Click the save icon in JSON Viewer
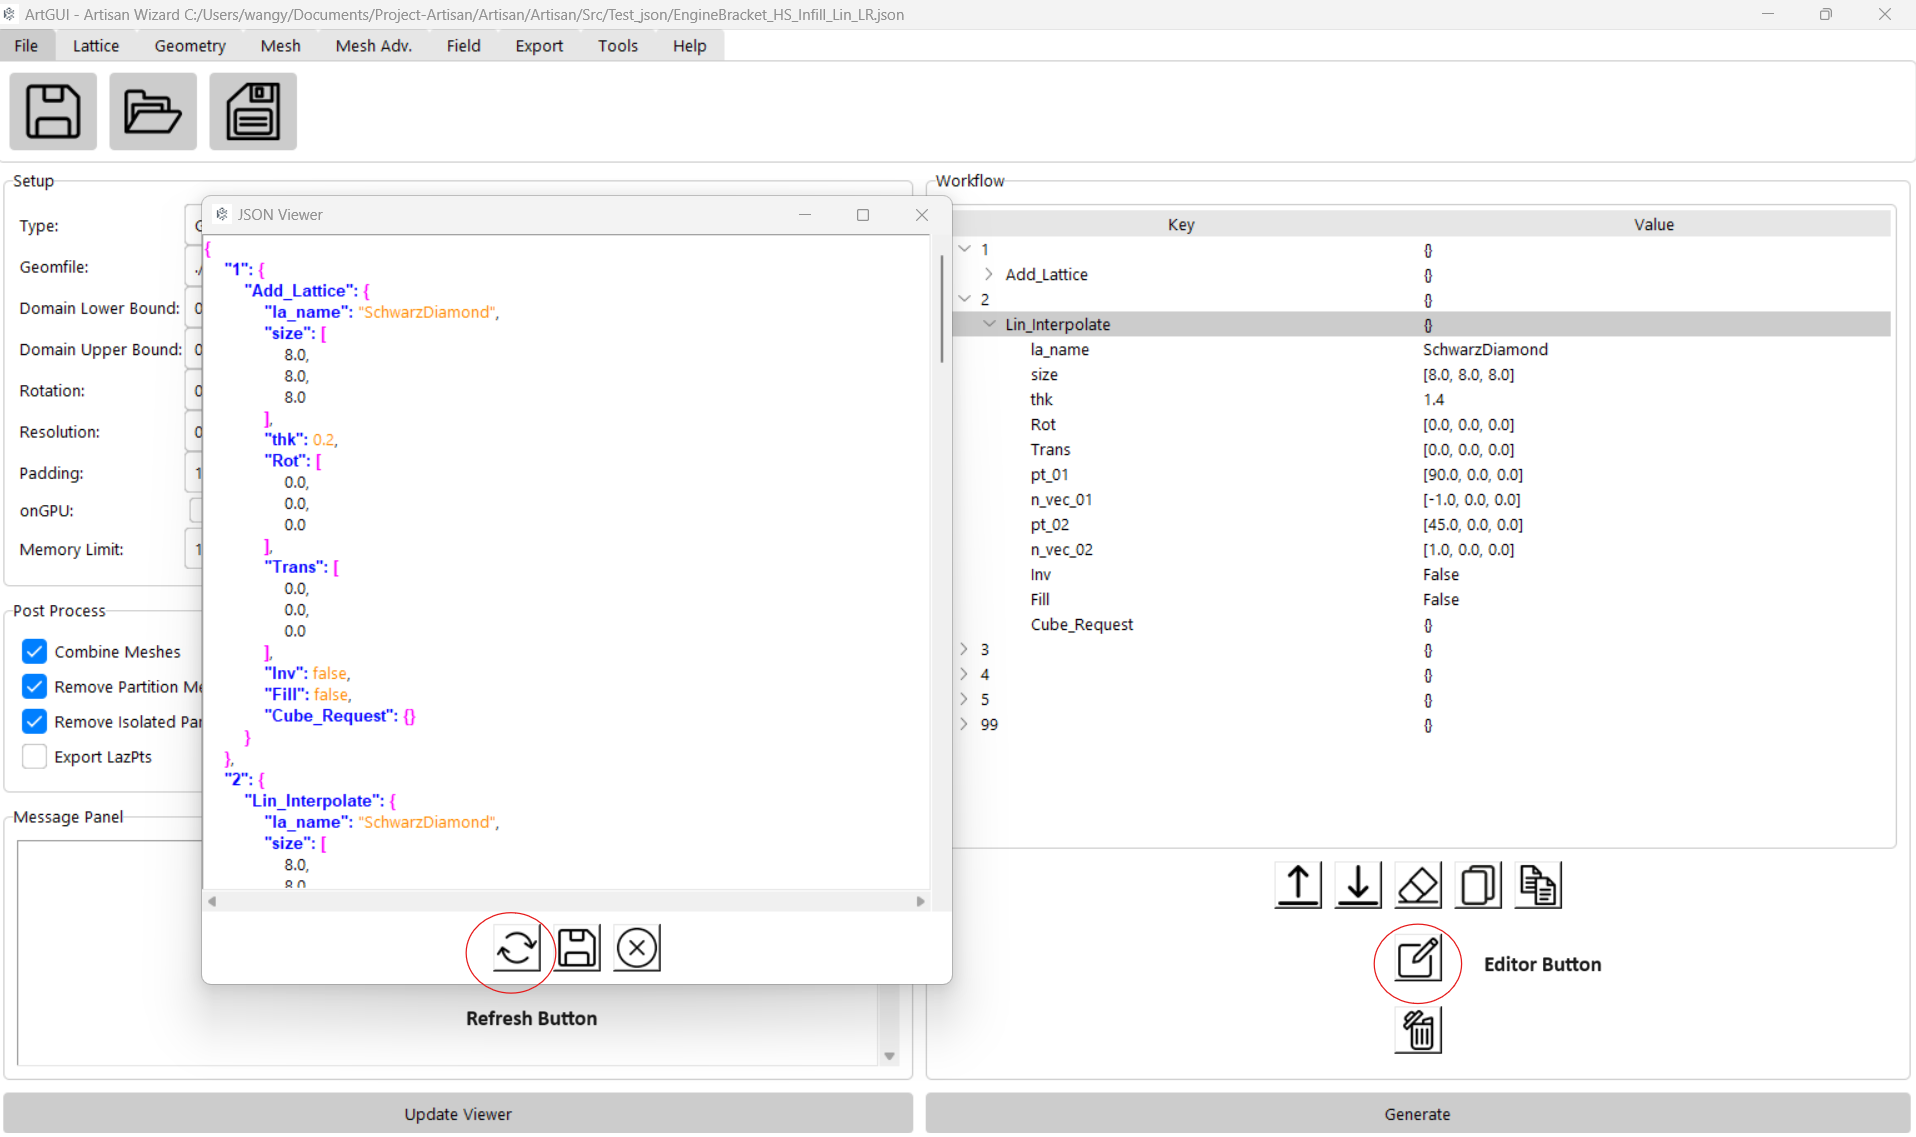 coord(577,948)
